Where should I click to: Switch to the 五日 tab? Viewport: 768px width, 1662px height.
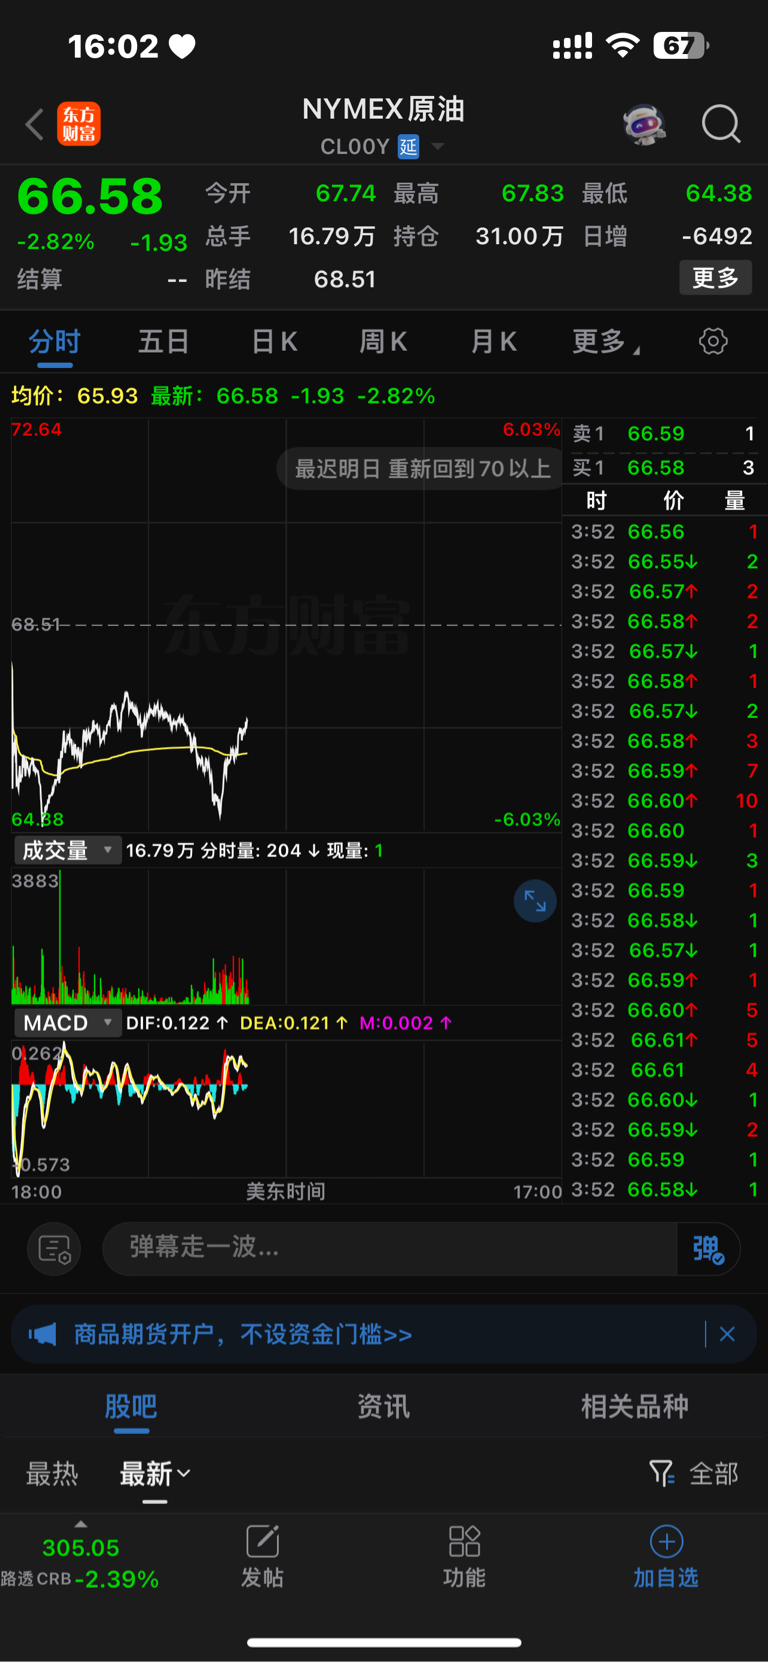click(164, 342)
